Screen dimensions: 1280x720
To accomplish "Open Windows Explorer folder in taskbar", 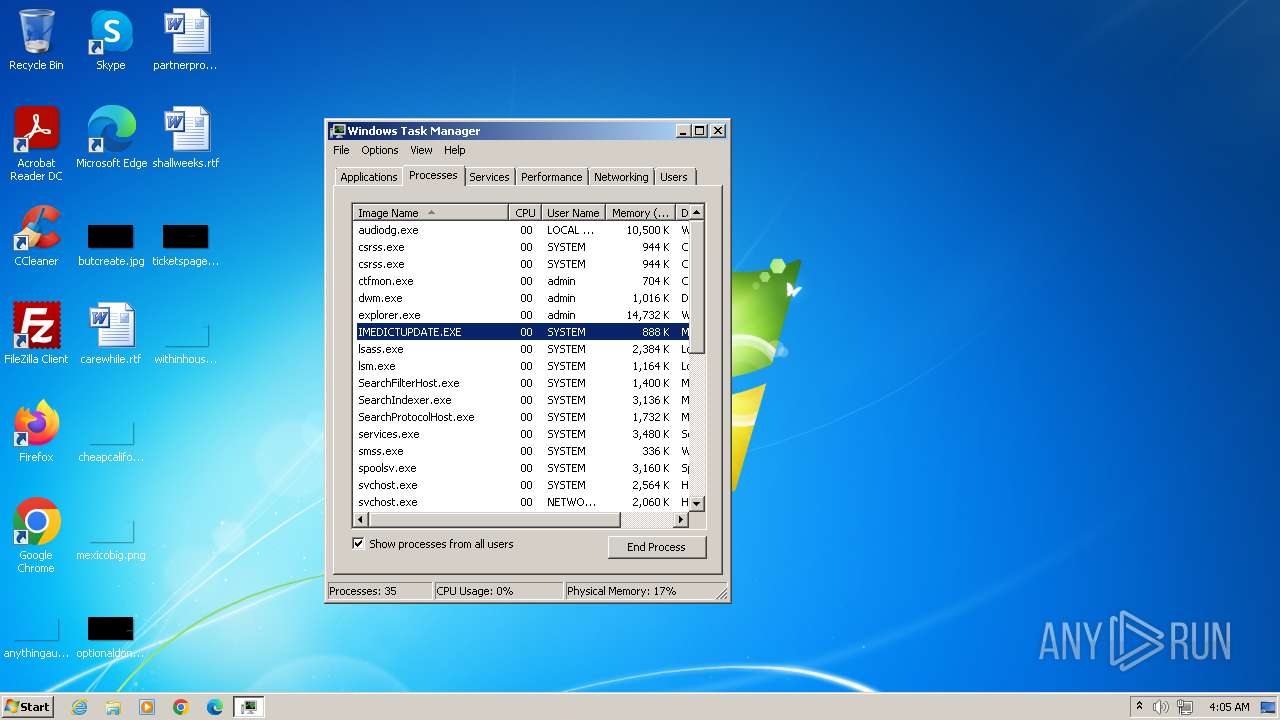I will [113, 707].
